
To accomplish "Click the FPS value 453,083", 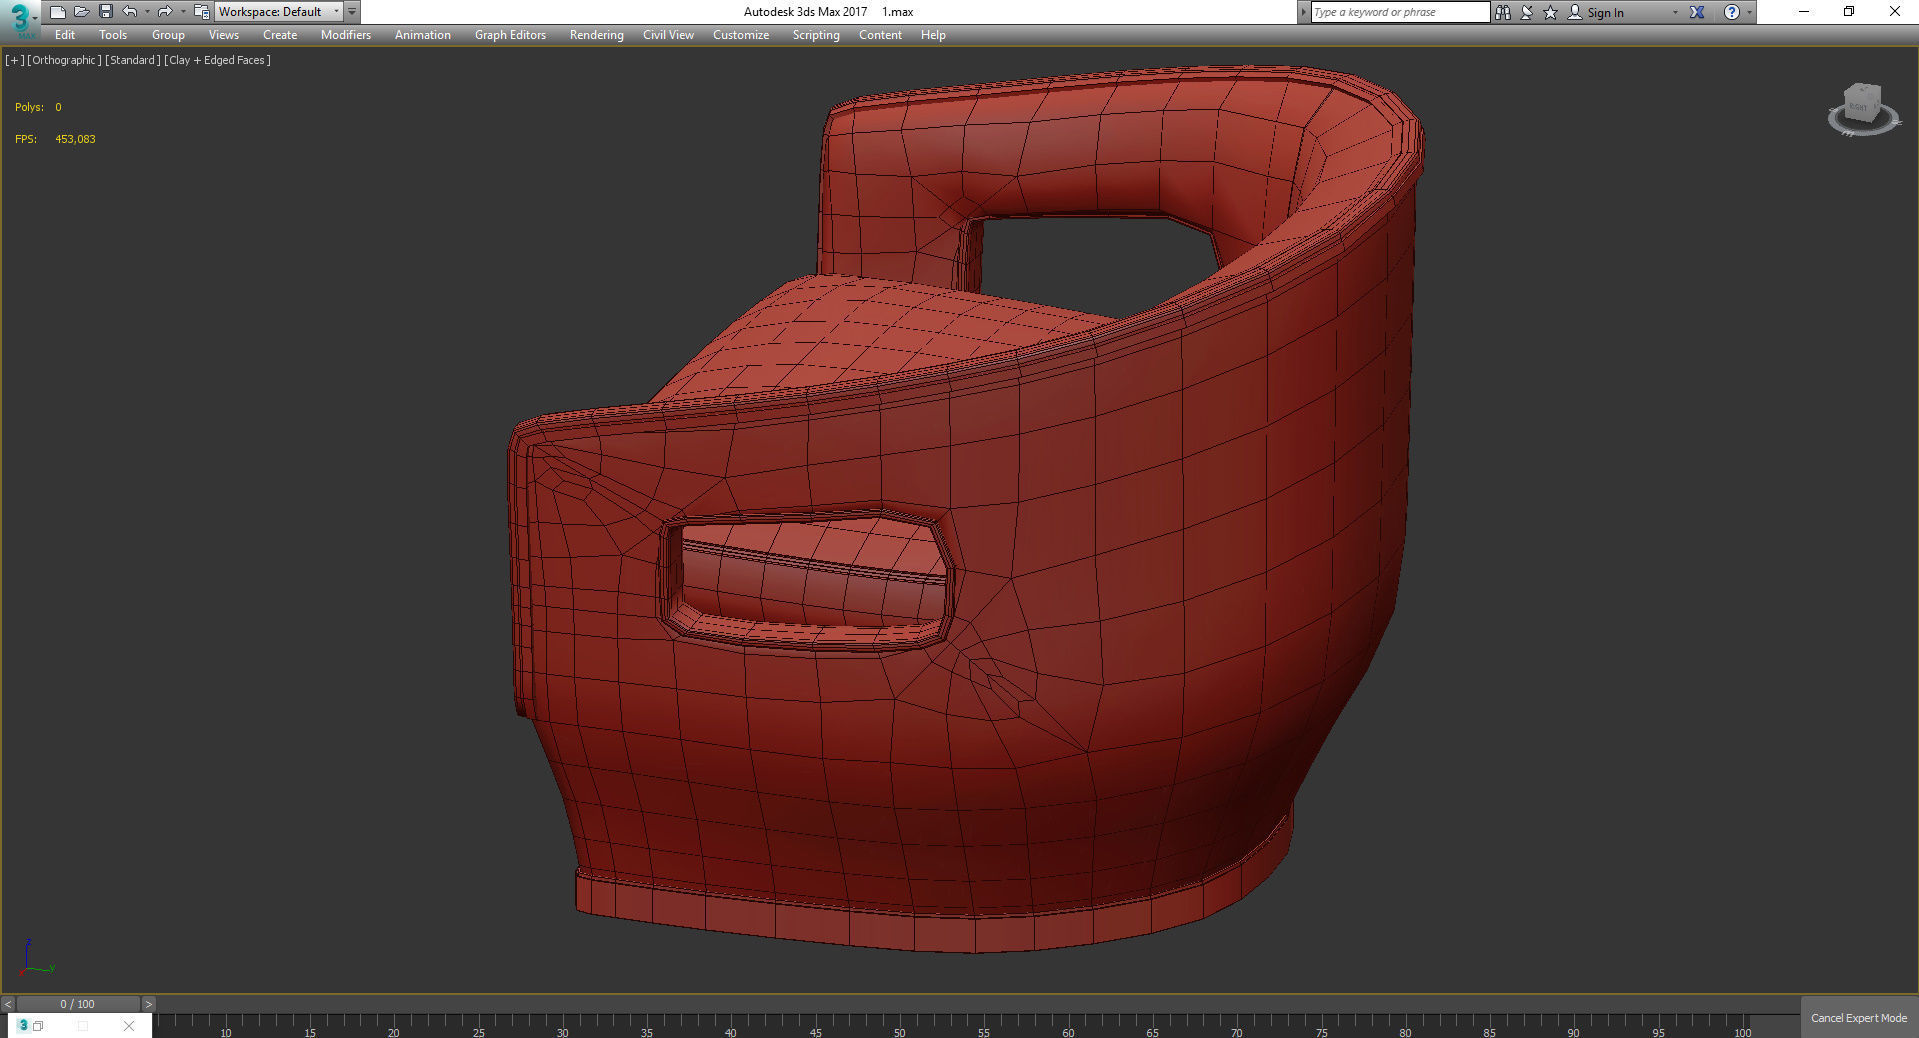I will click(75, 139).
